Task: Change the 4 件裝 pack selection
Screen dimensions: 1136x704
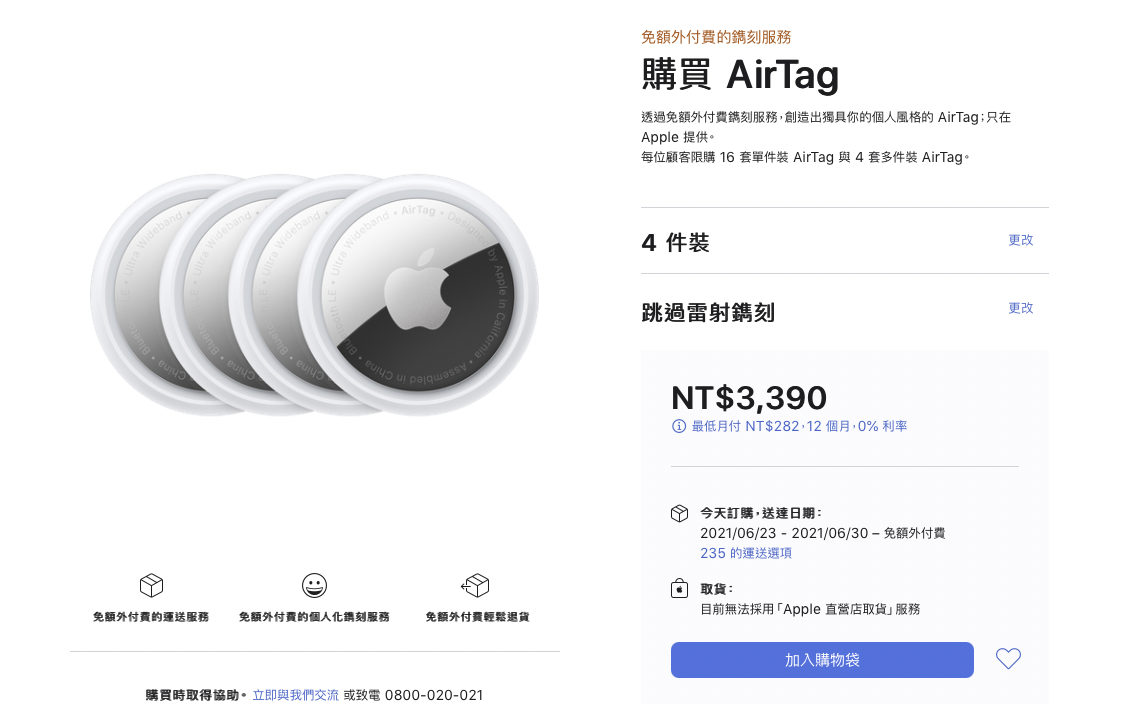Action: pyautogui.click(x=1021, y=240)
